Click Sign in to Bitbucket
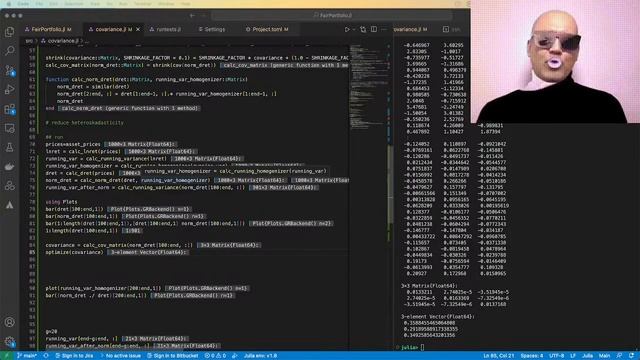This screenshot has height=360, width=640. (172, 356)
